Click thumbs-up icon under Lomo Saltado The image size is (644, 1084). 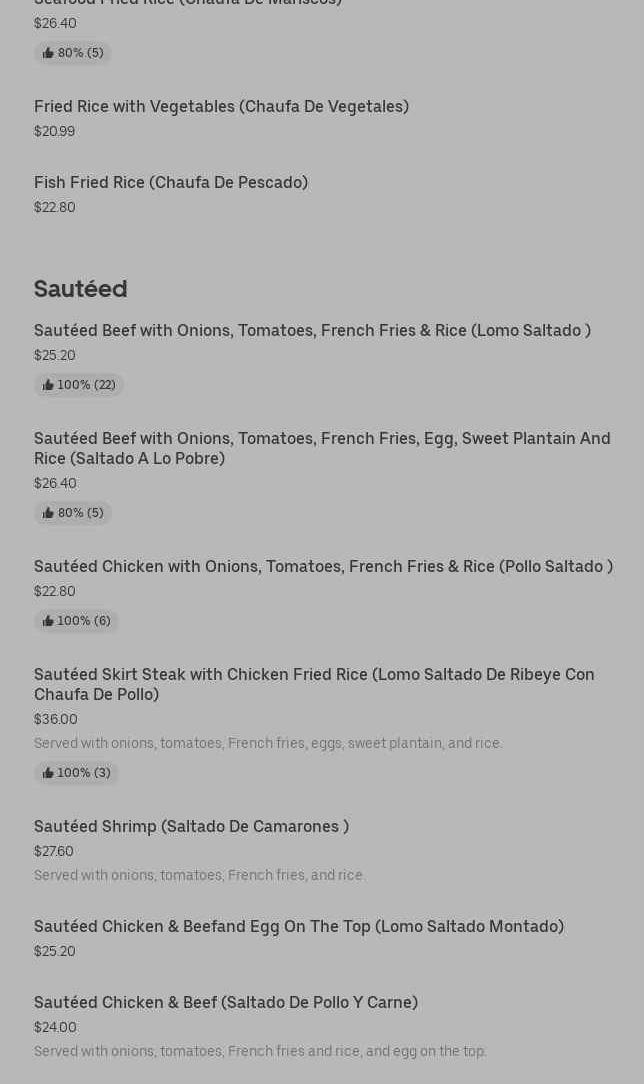48,385
